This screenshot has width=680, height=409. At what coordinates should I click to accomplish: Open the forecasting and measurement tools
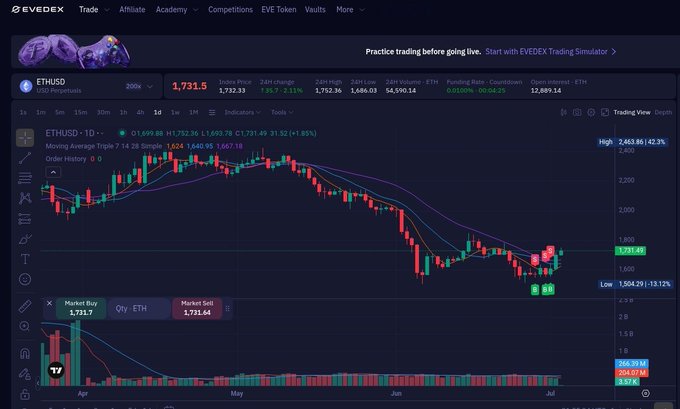pos(25,219)
